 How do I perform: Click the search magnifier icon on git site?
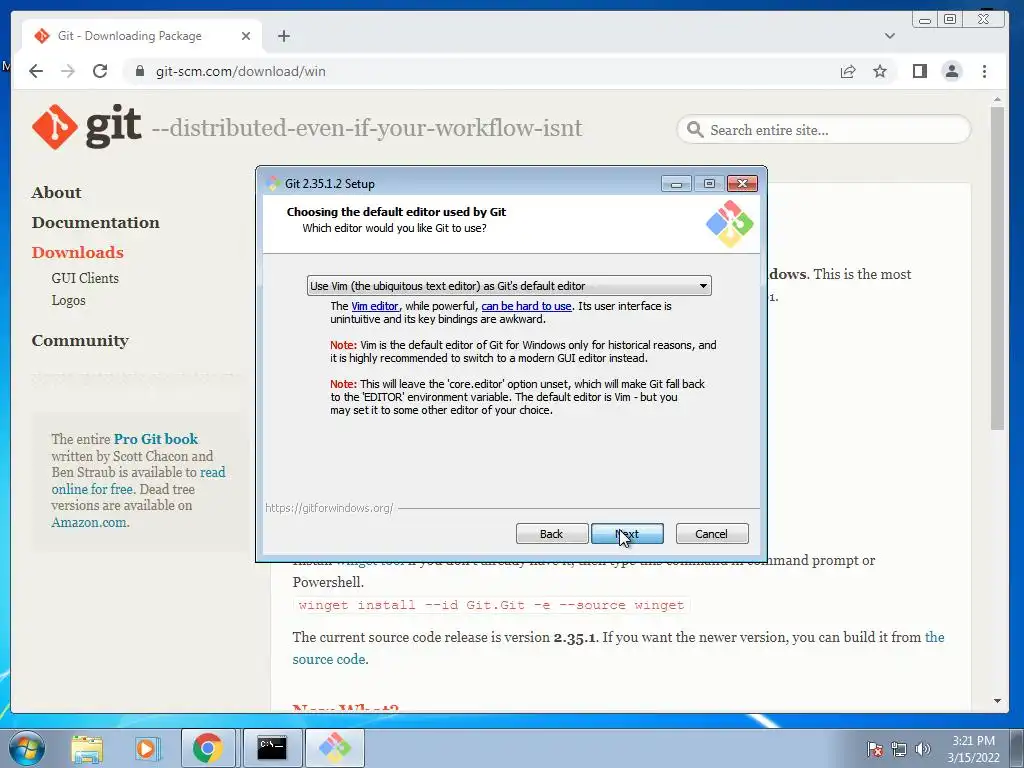click(x=696, y=129)
